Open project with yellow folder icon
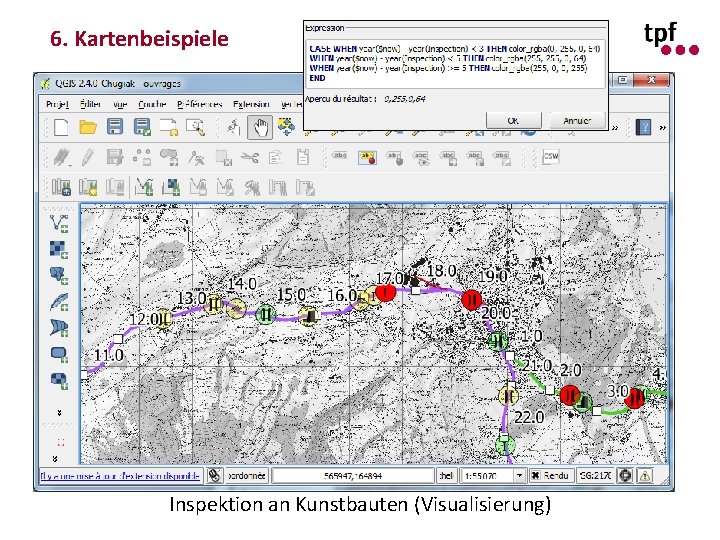The image size is (720, 540). pyautogui.click(x=88, y=127)
